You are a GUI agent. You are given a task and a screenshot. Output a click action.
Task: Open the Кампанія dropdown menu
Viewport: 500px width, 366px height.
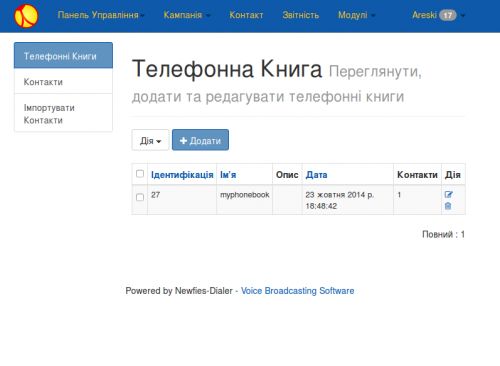[187, 15]
